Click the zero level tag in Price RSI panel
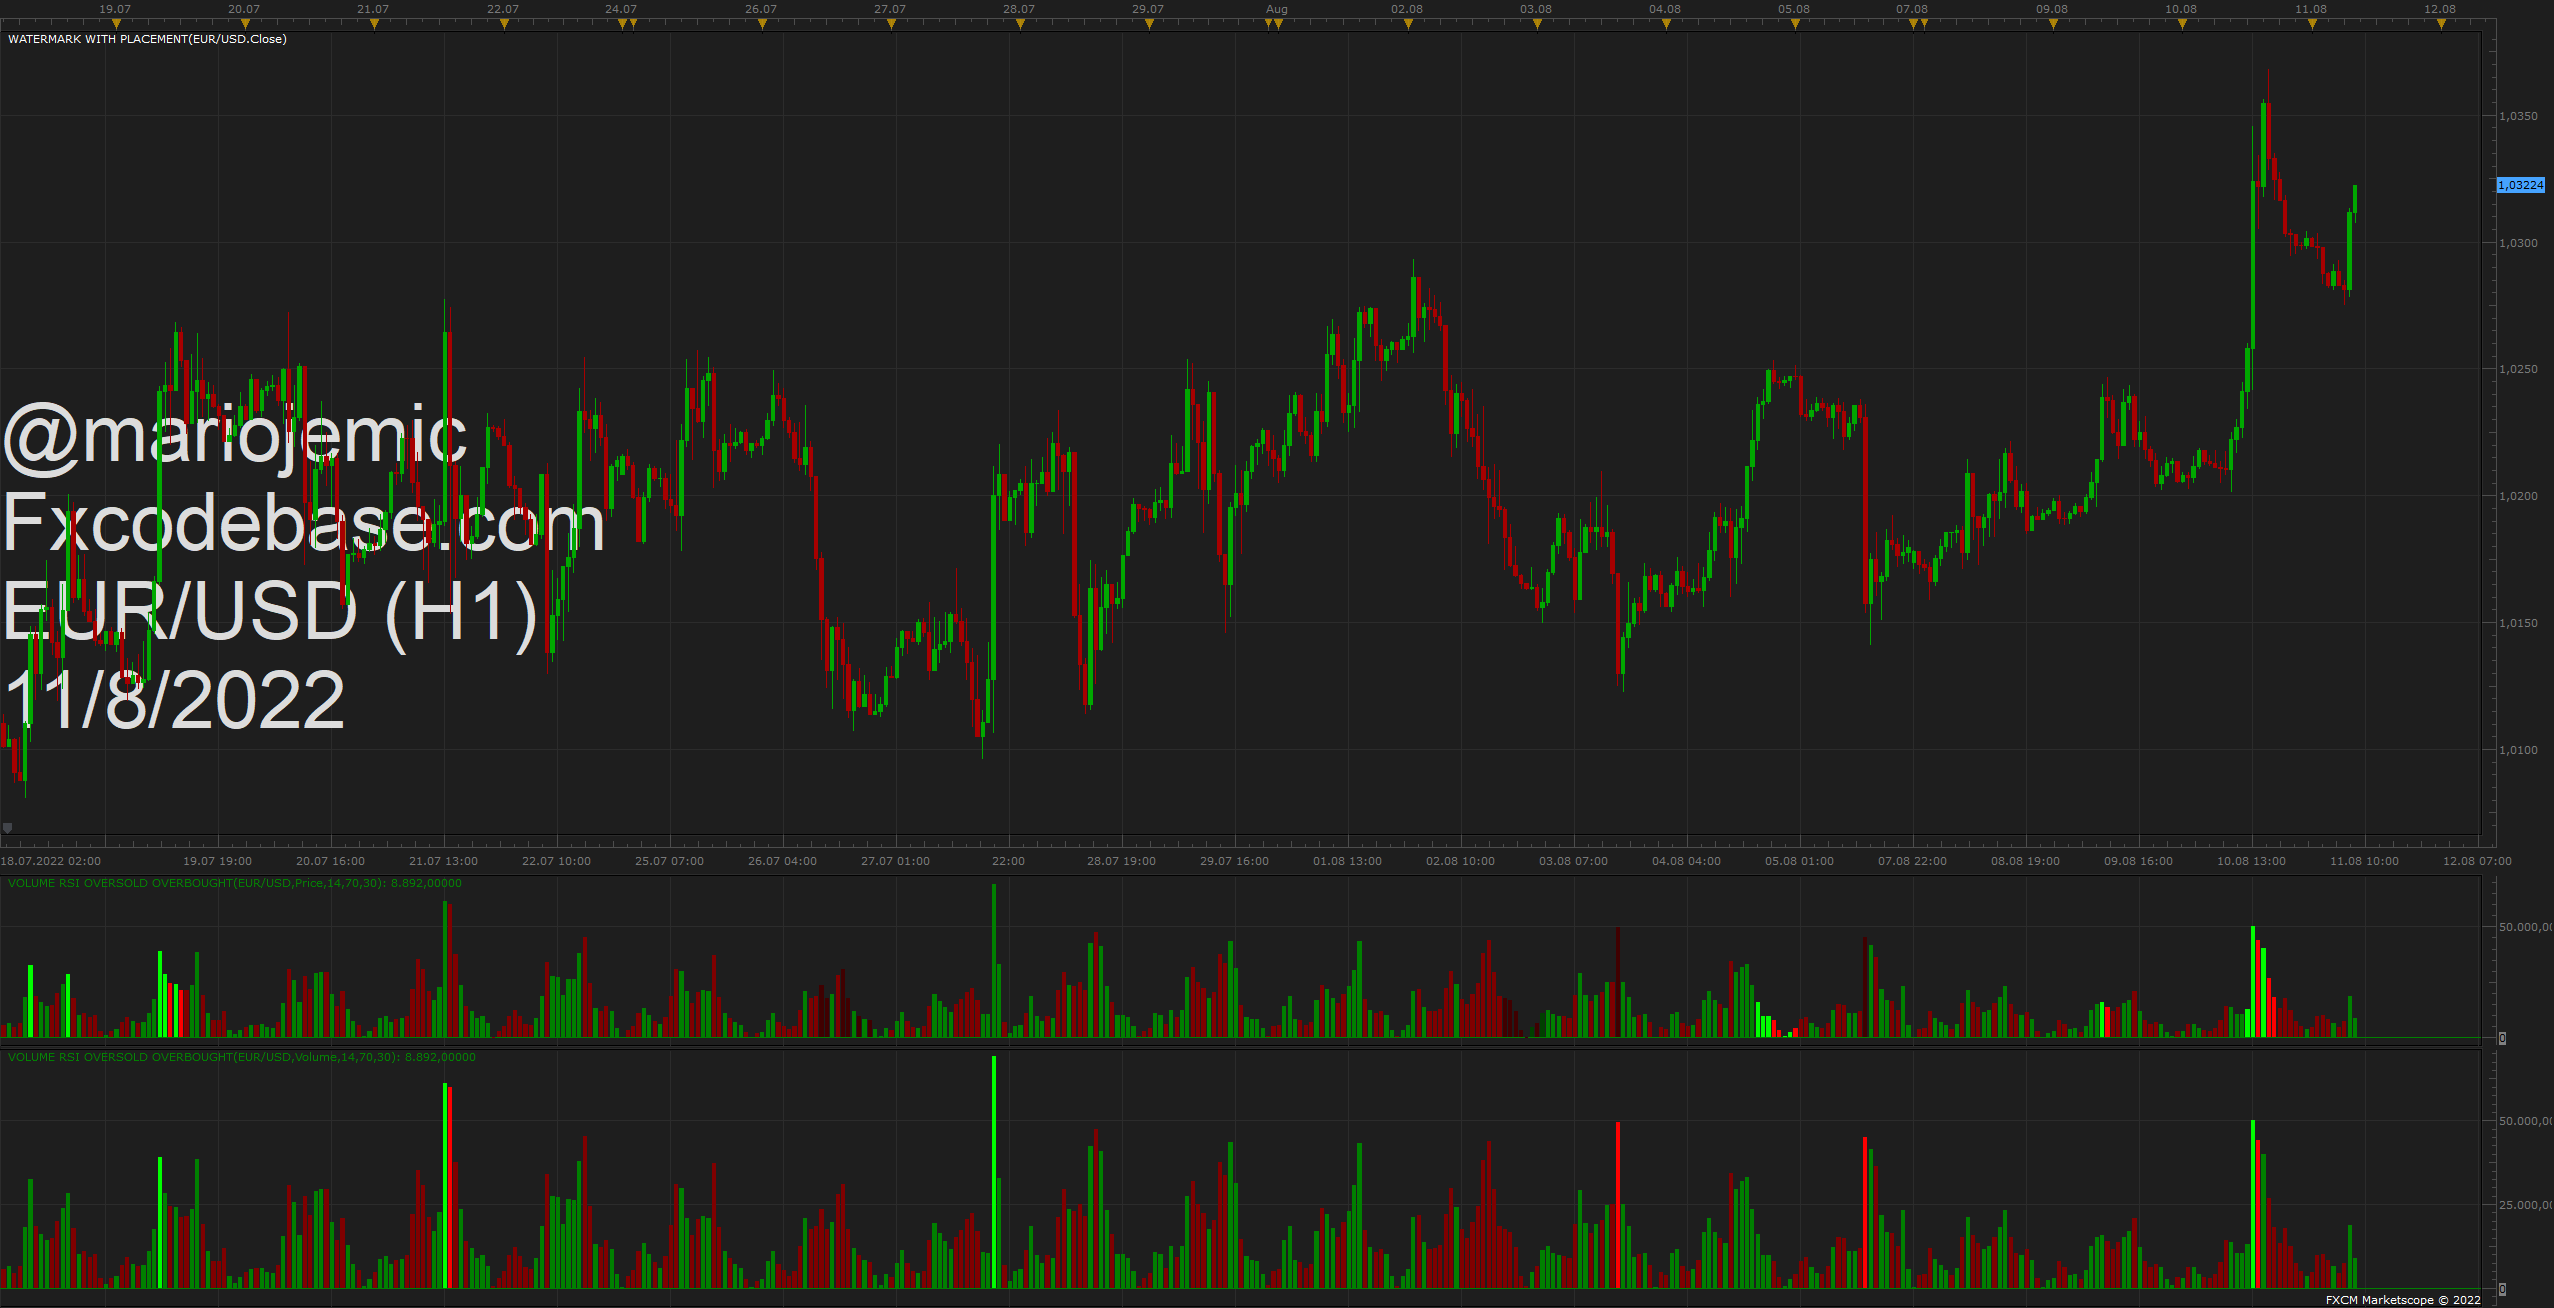 click(2502, 1038)
